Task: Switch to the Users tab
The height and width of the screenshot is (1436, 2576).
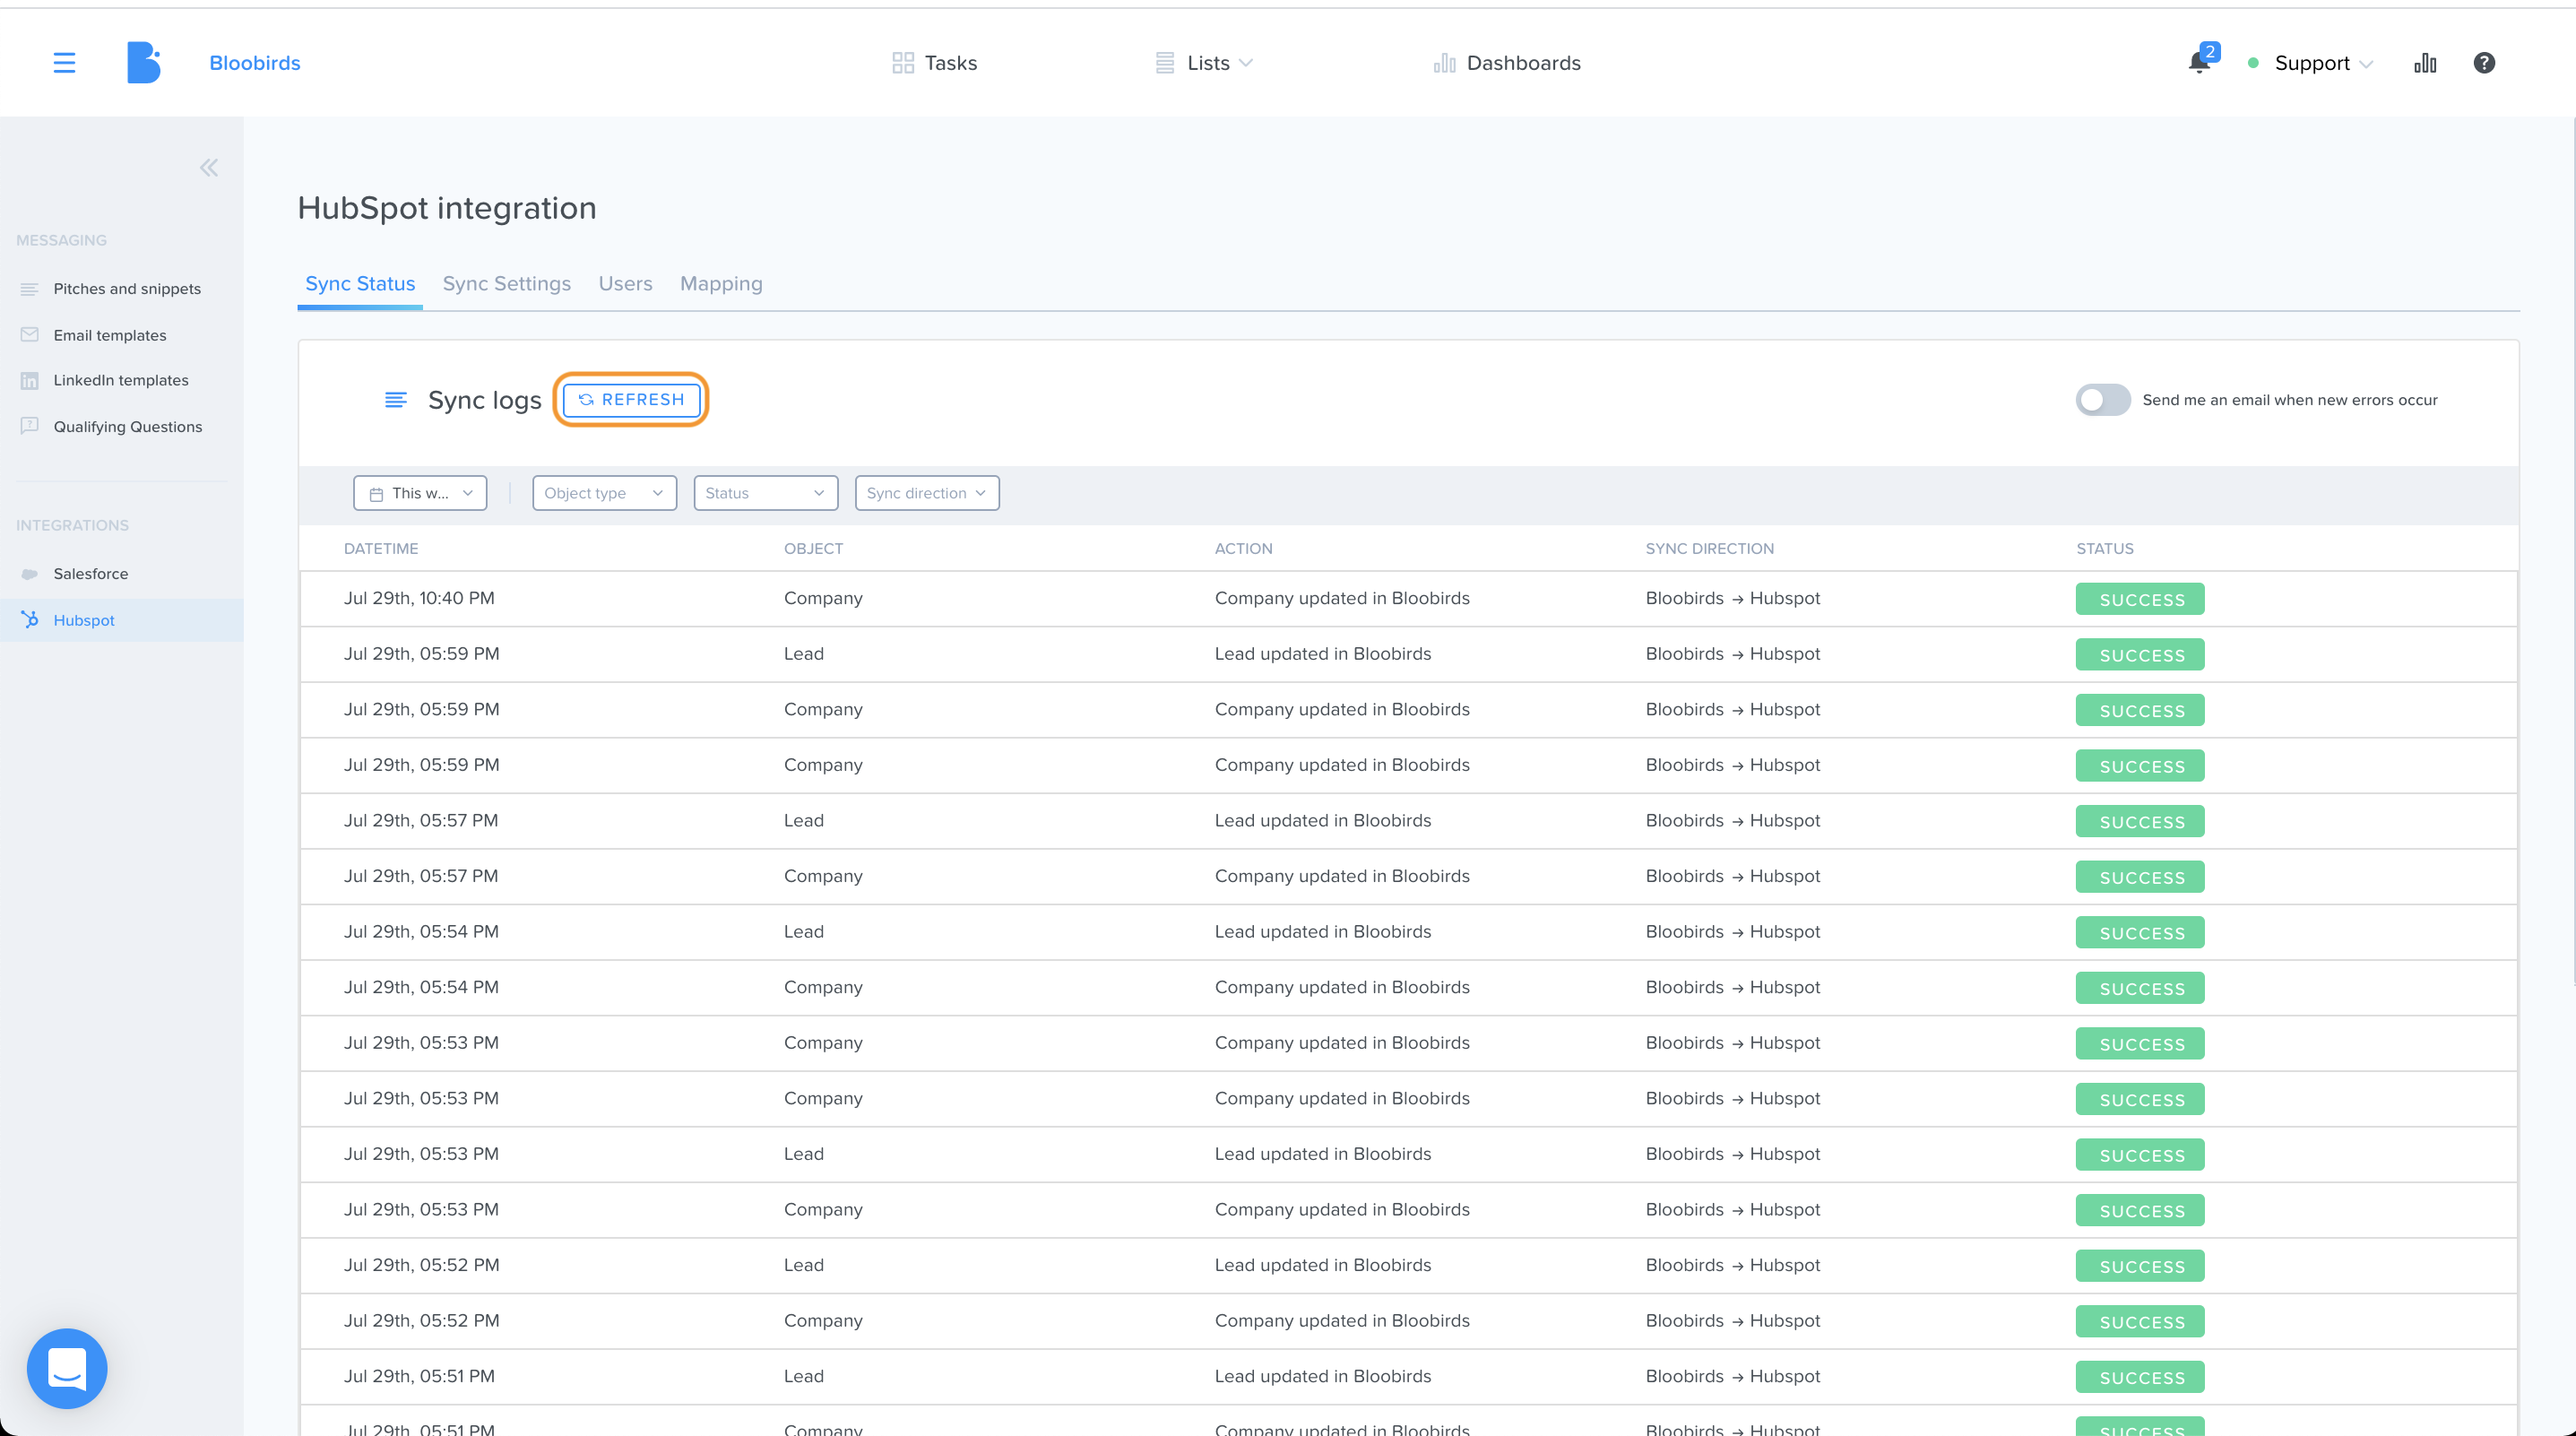Action: click(x=625, y=284)
